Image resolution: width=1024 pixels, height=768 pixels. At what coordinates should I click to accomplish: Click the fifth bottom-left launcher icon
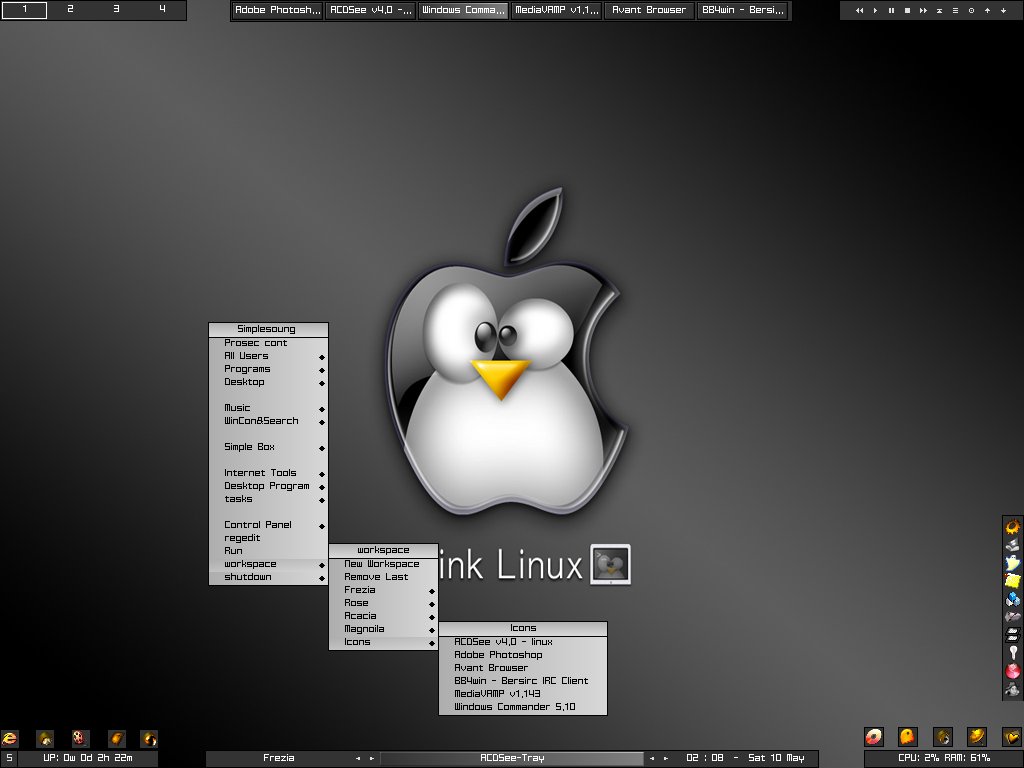click(x=149, y=739)
